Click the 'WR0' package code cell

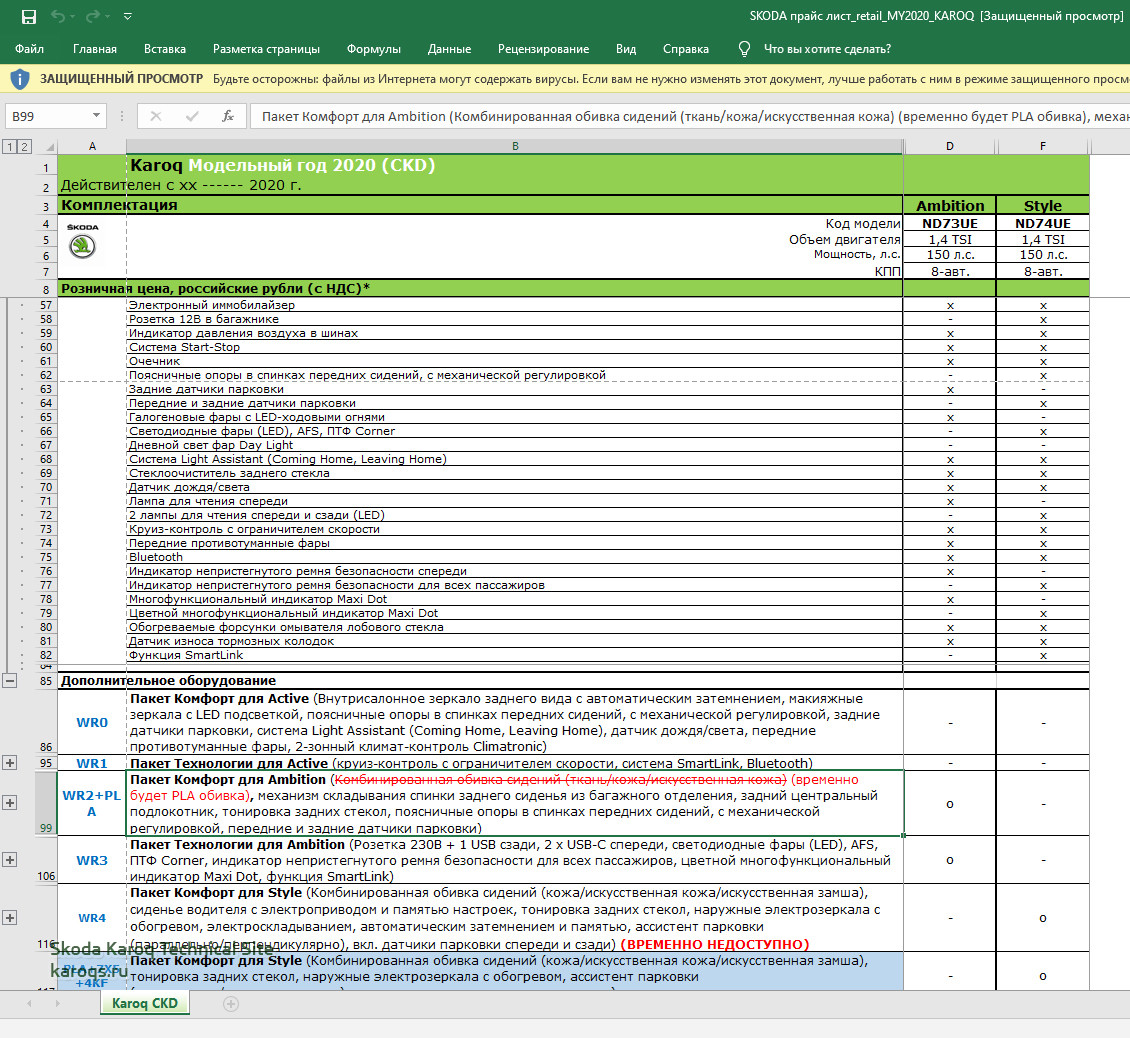pos(92,722)
